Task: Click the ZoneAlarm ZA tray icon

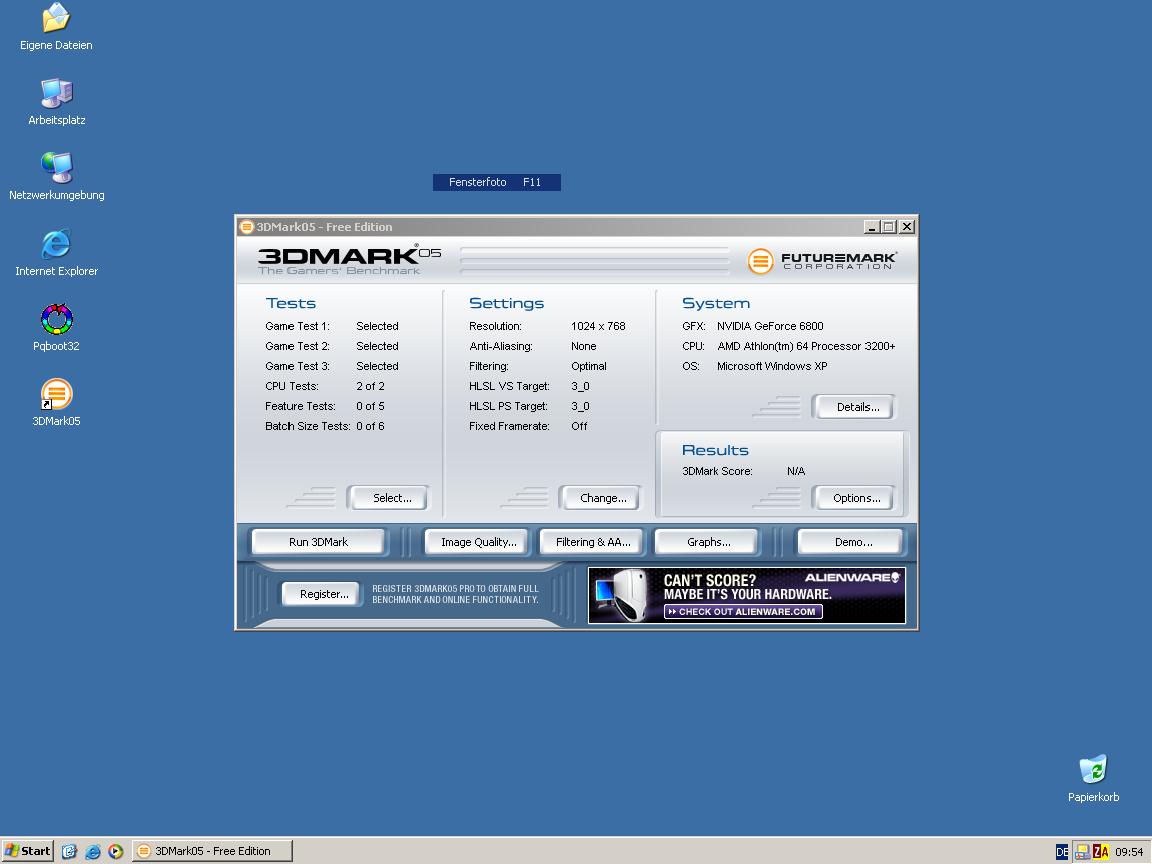Action: (1101, 852)
